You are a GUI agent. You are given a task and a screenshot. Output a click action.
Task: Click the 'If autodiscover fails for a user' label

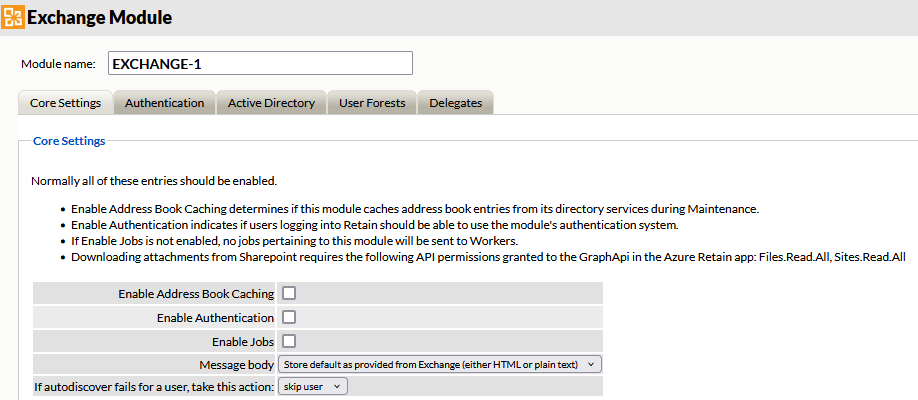[155, 387]
